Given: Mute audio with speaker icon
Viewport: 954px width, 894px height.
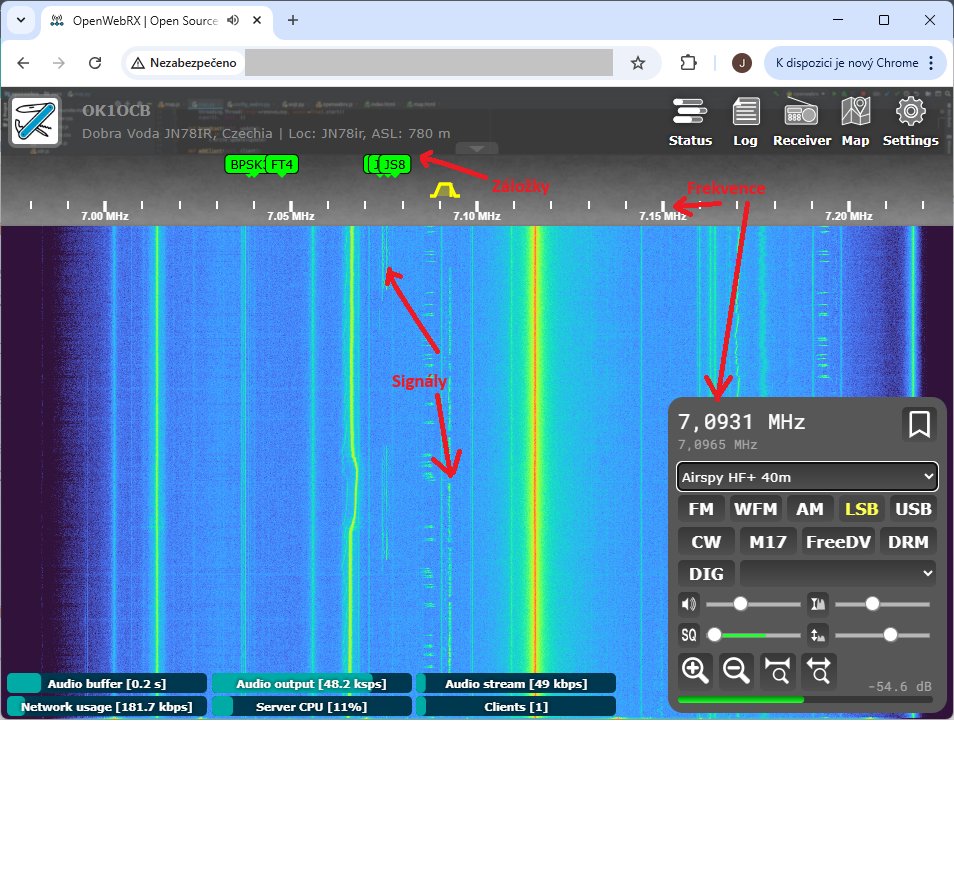Looking at the screenshot, I should coord(688,604).
